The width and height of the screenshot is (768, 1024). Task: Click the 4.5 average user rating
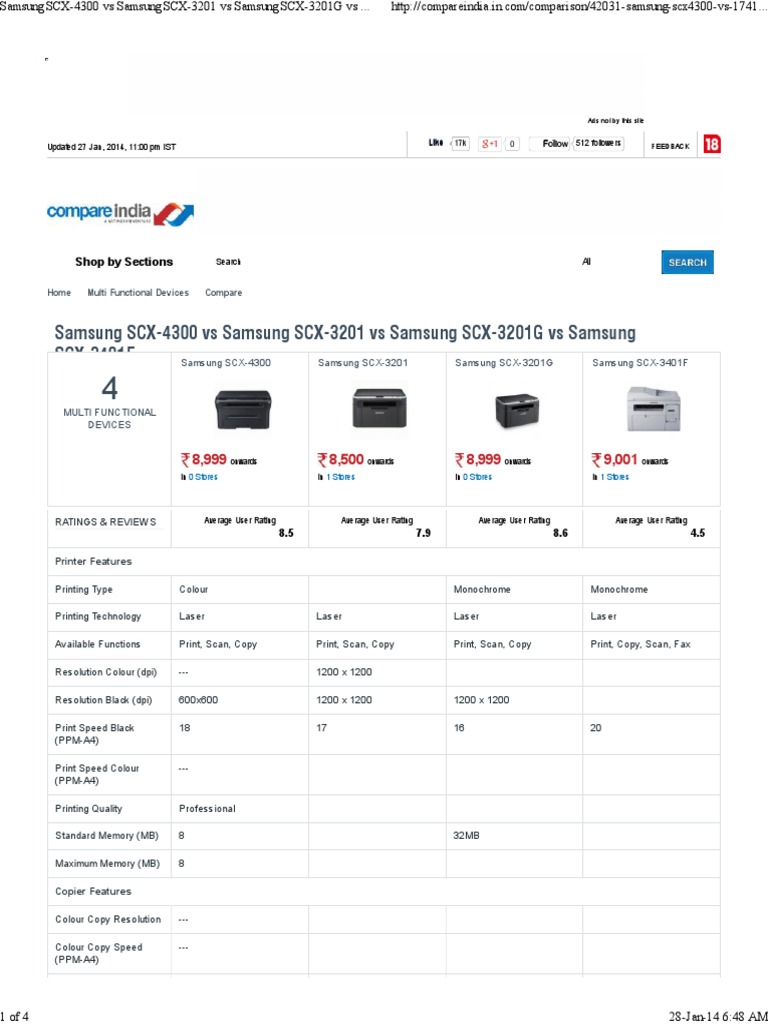pyautogui.click(x=697, y=534)
